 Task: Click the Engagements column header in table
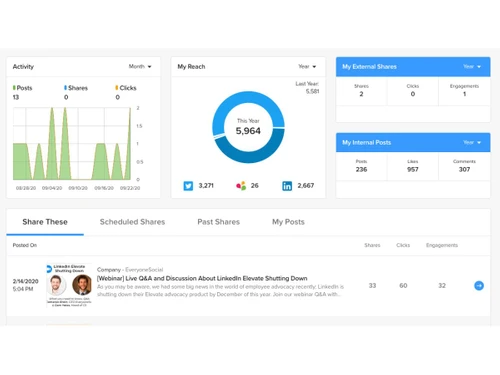442,245
